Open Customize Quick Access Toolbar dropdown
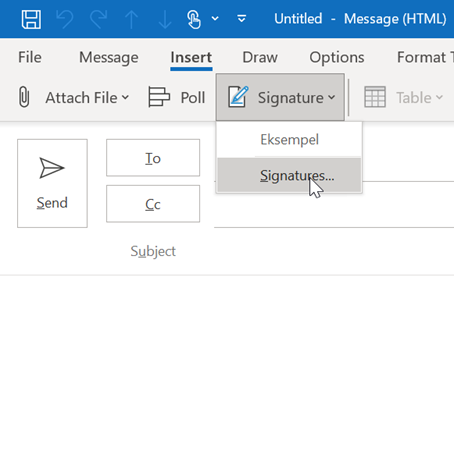 (242, 19)
